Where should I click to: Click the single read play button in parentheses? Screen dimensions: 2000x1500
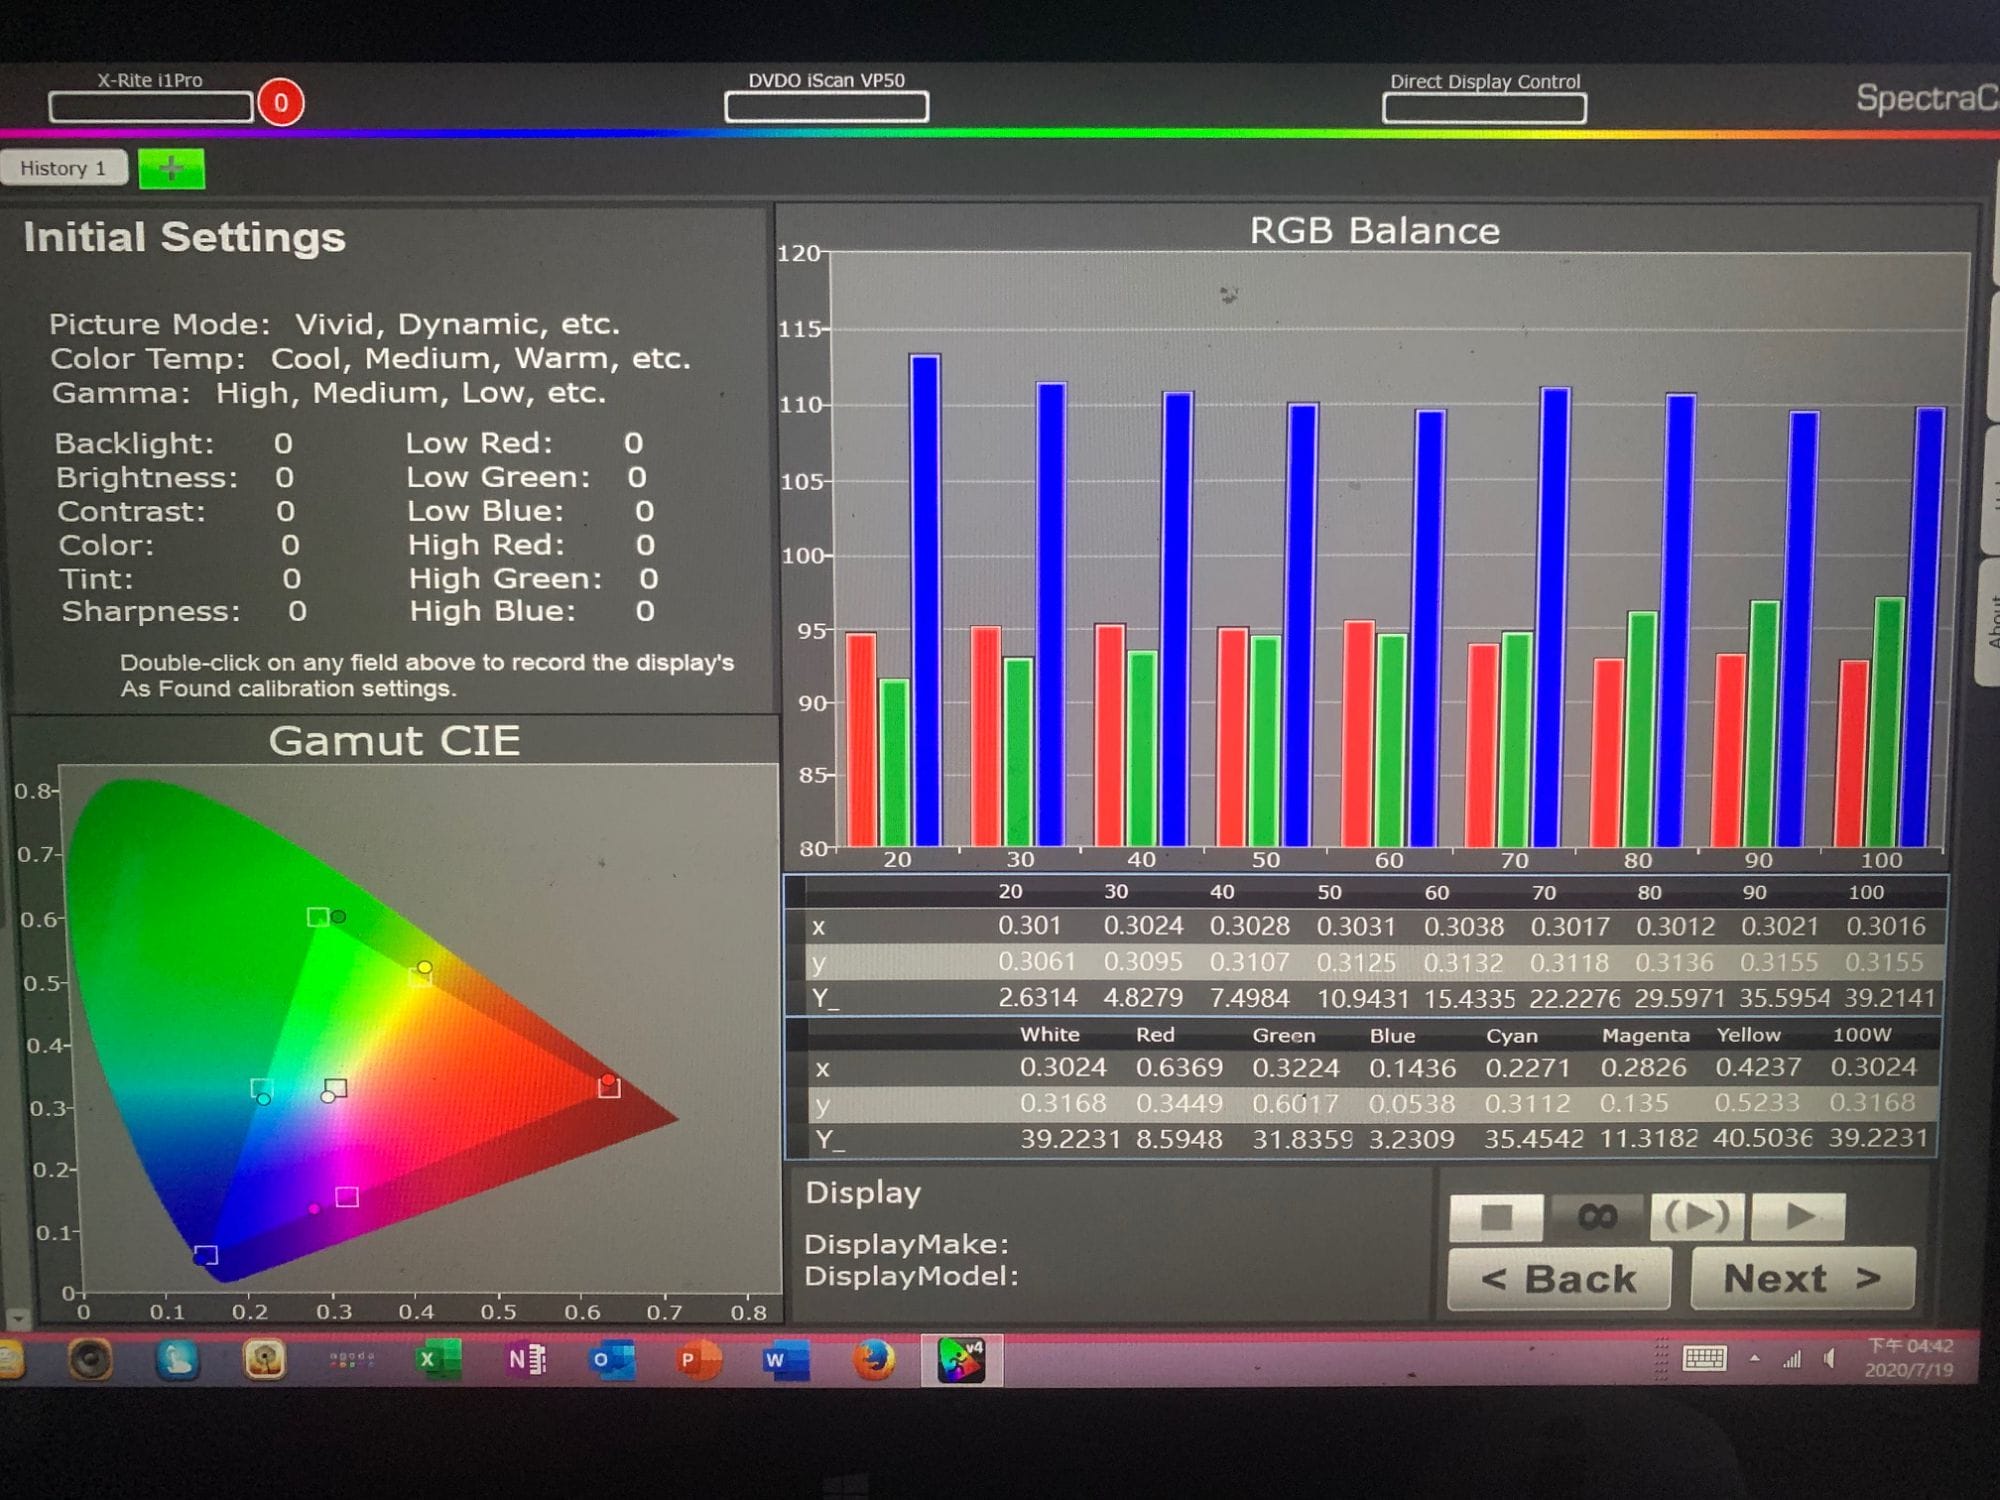click(x=1697, y=1216)
